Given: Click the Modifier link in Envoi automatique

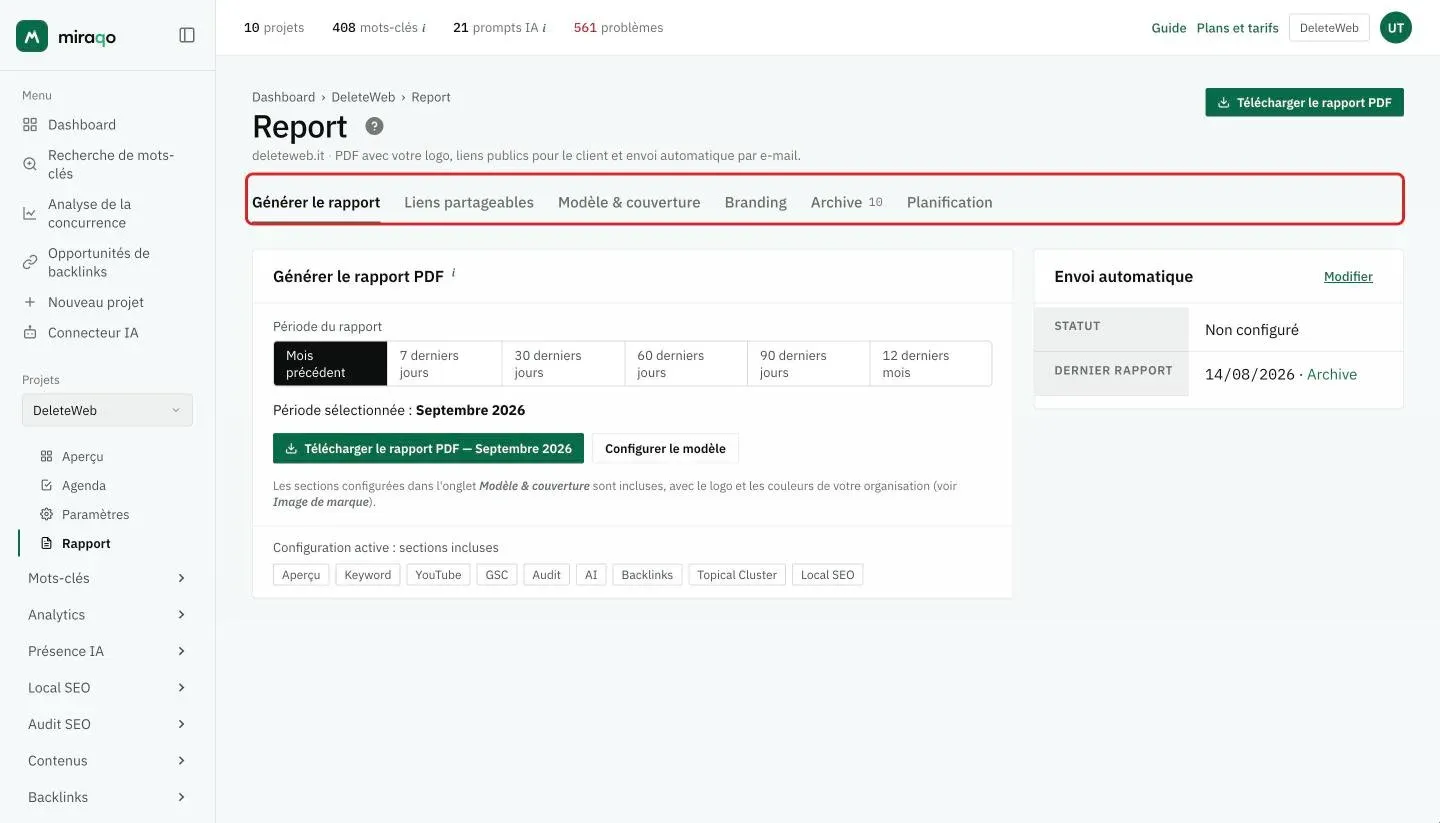Looking at the screenshot, I should click(1348, 277).
